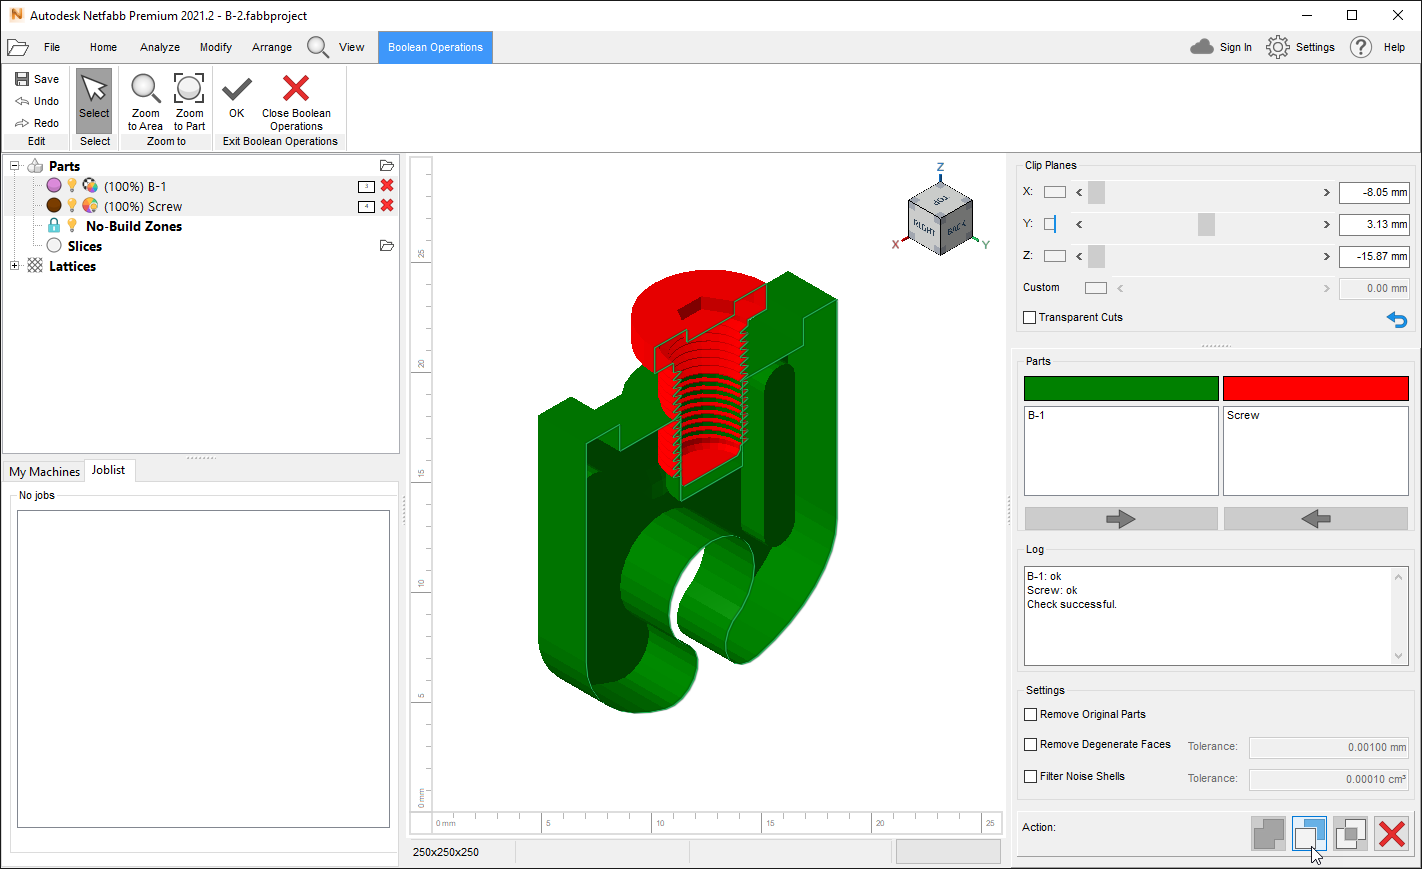Toggle visibility bulb for B-1

pyautogui.click(x=72, y=186)
